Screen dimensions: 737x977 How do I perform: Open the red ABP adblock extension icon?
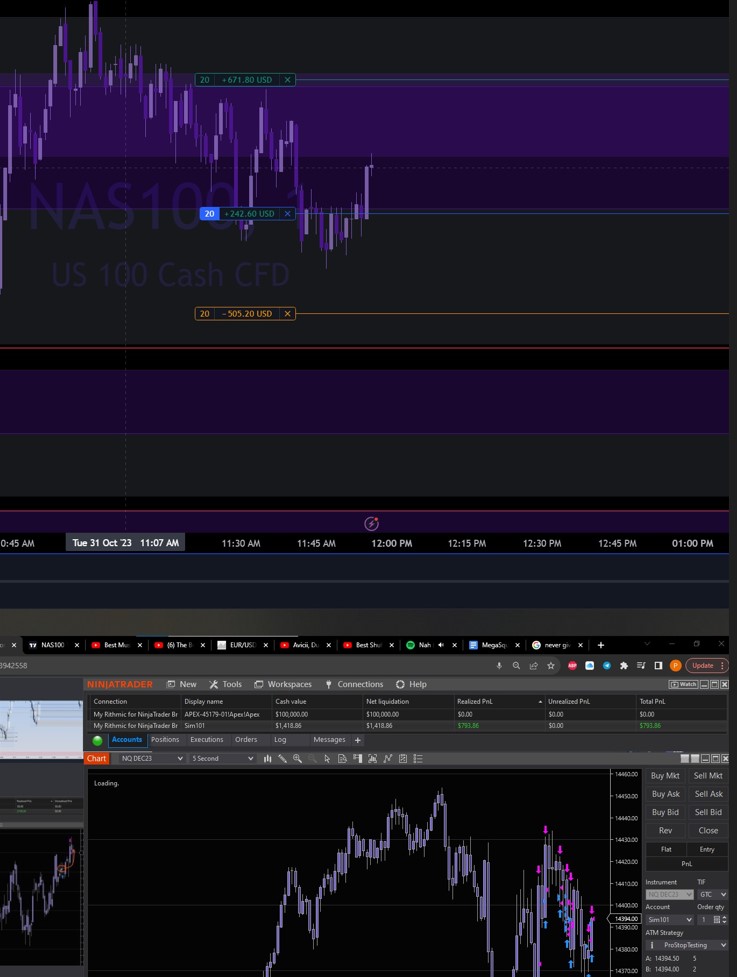coord(572,665)
